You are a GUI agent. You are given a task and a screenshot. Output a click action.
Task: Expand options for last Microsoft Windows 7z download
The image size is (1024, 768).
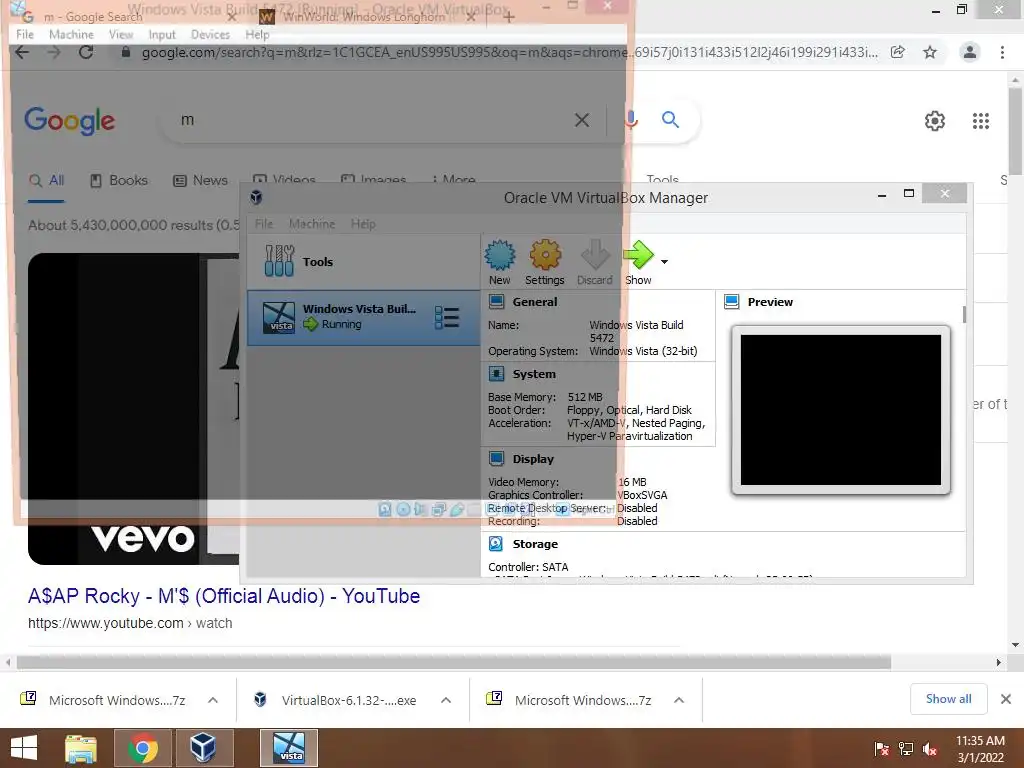679,700
